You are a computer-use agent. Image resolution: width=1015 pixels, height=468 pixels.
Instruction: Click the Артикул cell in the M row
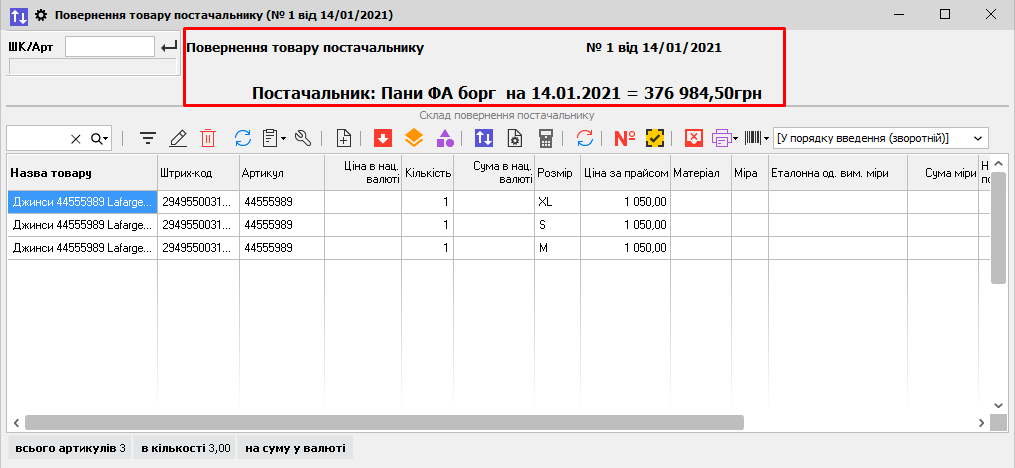282,248
